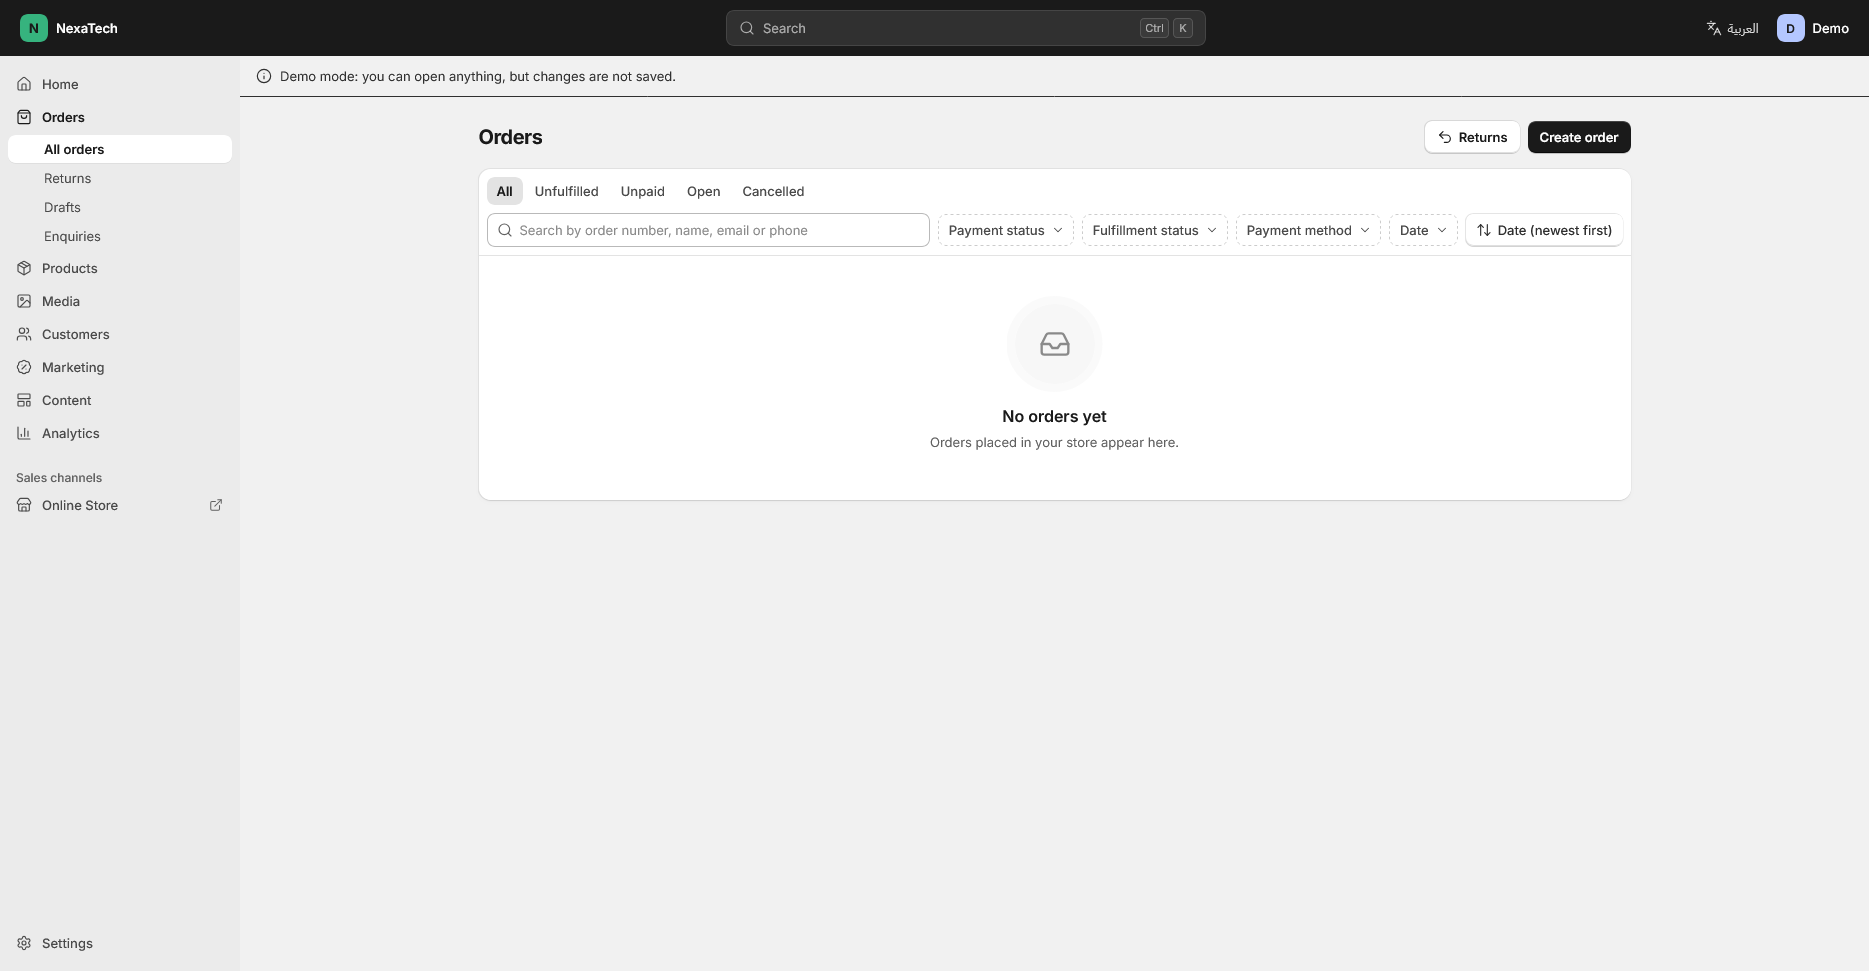Screen dimensions: 1869x971
Task: Open the Payment method dropdown
Action: [x=1308, y=230]
